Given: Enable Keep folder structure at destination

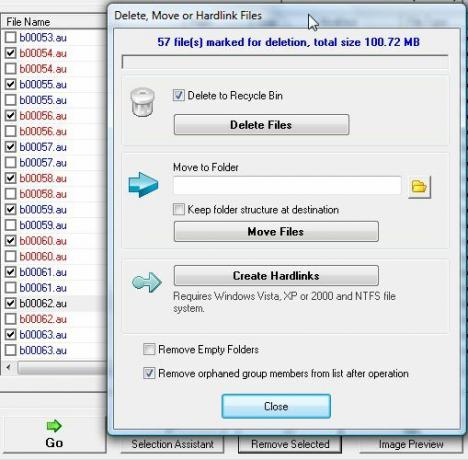Looking at the screenshot, I should click(179, 210).
